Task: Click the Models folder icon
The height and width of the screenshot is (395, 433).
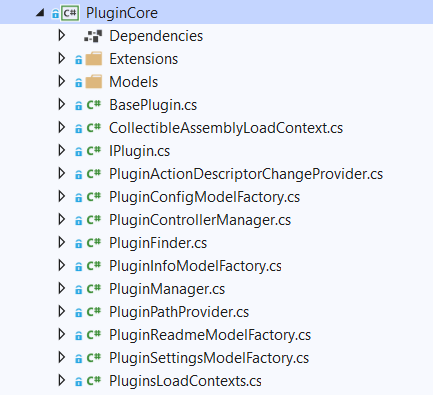Action: click(94, 82)
